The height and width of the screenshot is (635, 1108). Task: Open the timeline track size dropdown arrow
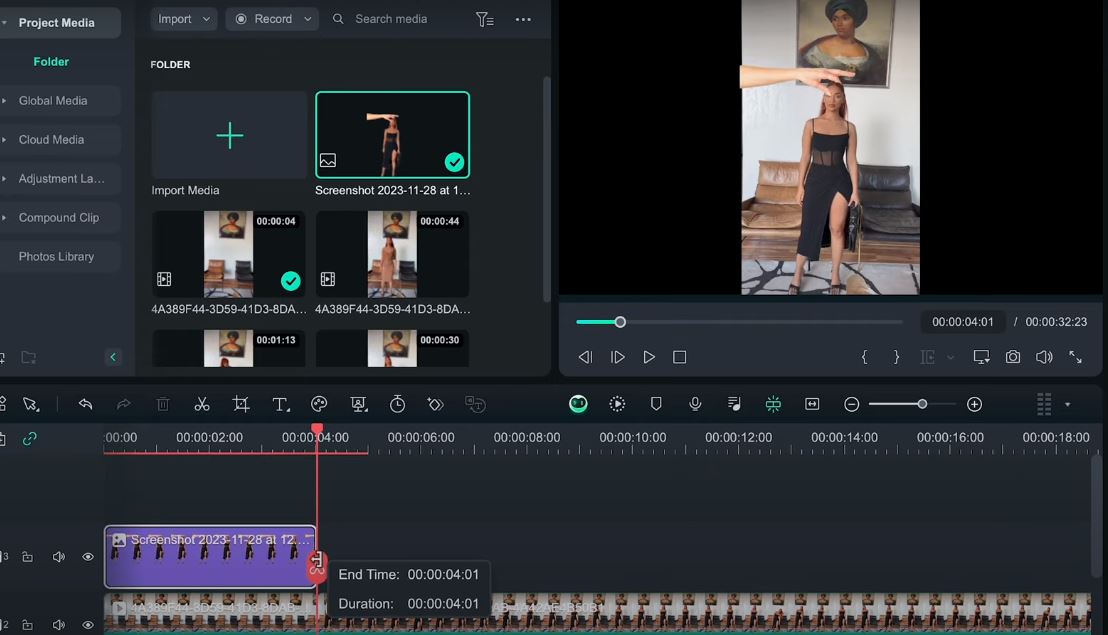click(x=1068, y=405)
